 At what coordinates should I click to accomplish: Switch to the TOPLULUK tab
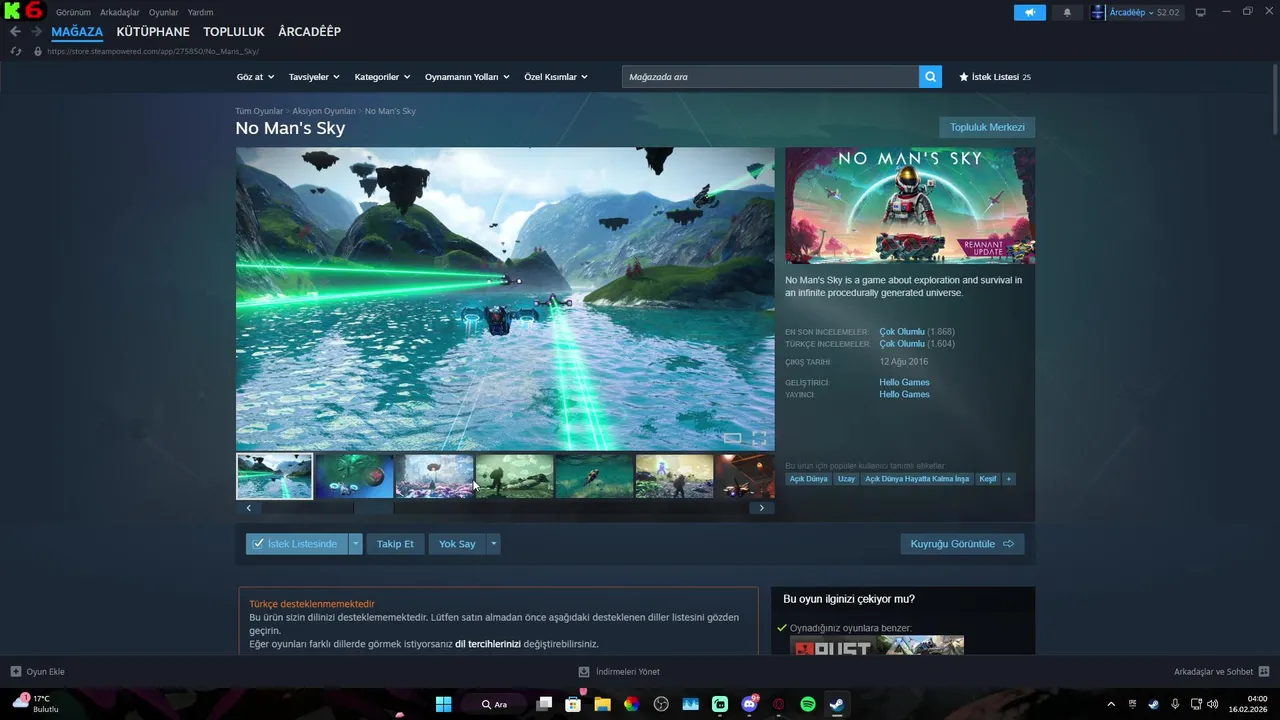click(234, 32)
